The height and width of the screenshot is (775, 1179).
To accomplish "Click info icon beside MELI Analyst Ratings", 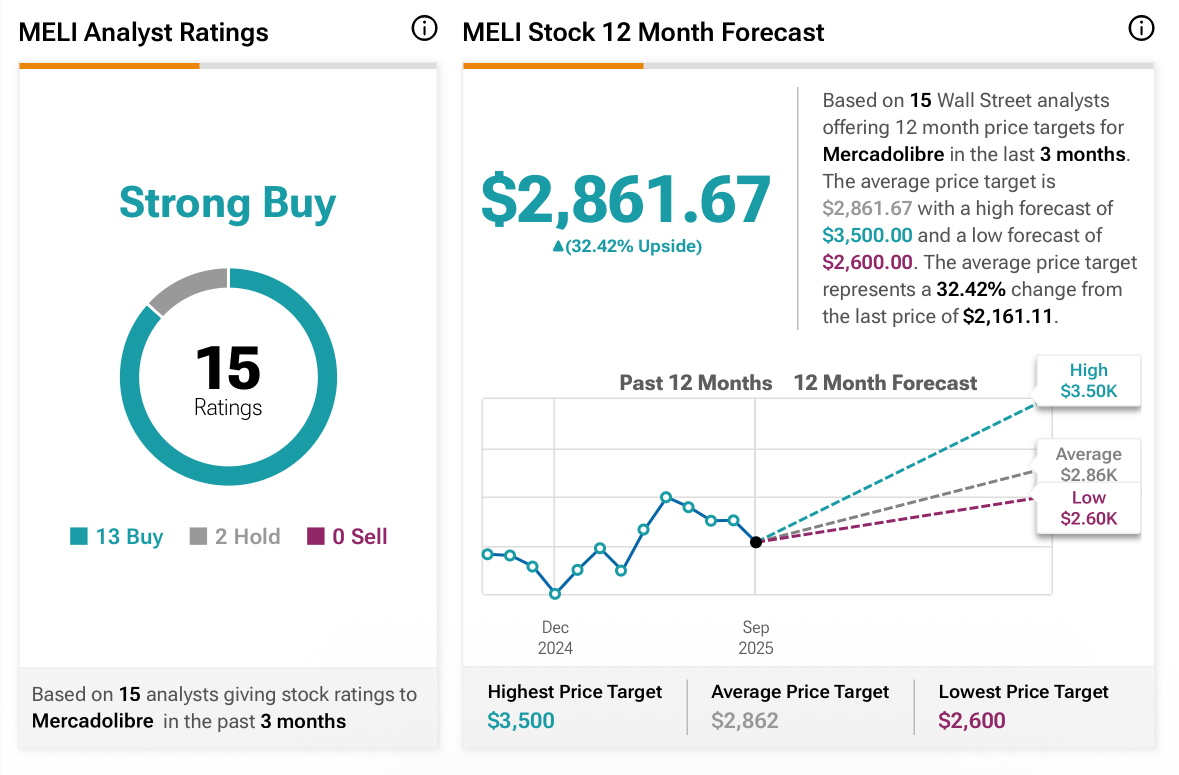I will 424,30.
